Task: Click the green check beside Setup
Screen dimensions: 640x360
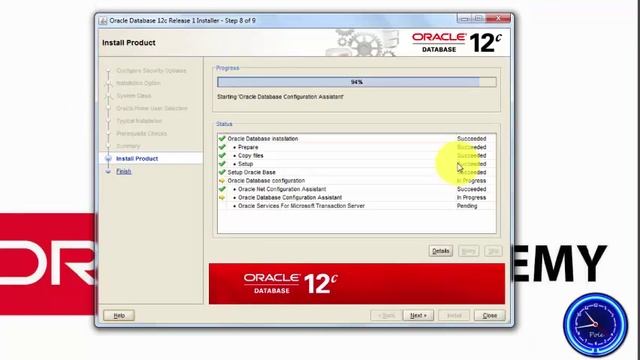Action: 222,164
